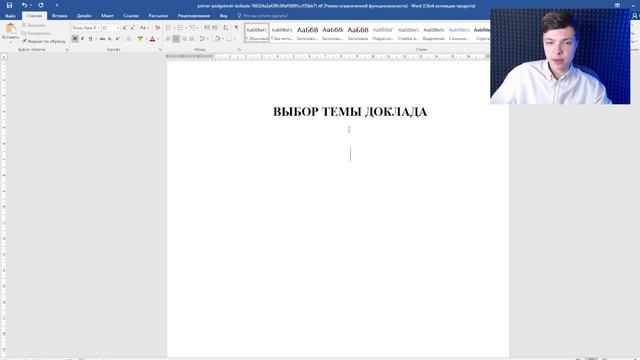Switch to the Вставка ribbon tab

[60, 16]
